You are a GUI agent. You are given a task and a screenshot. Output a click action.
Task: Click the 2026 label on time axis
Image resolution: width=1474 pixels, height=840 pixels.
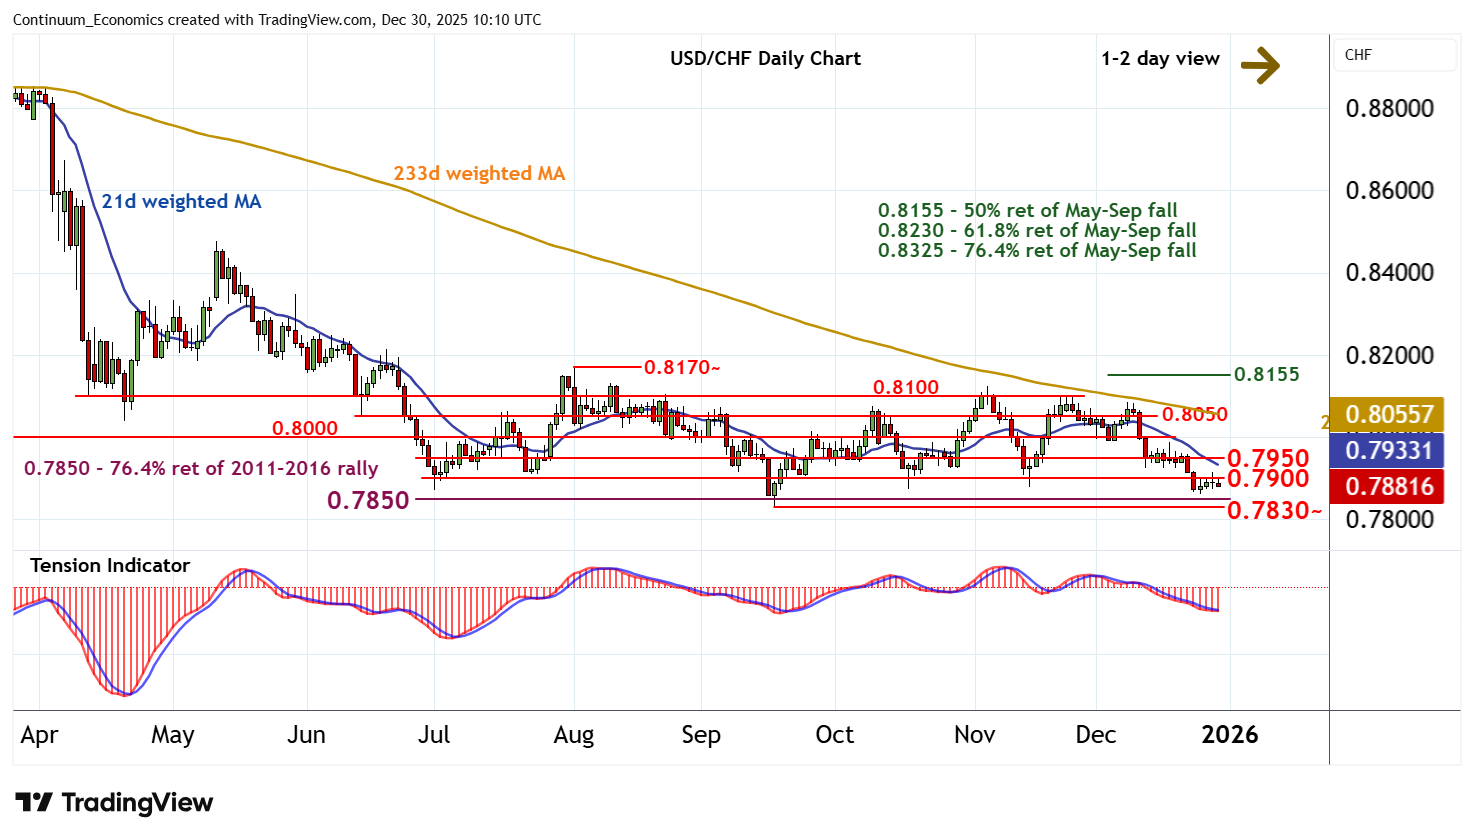pyautogui.click(x=1229, y=735)
